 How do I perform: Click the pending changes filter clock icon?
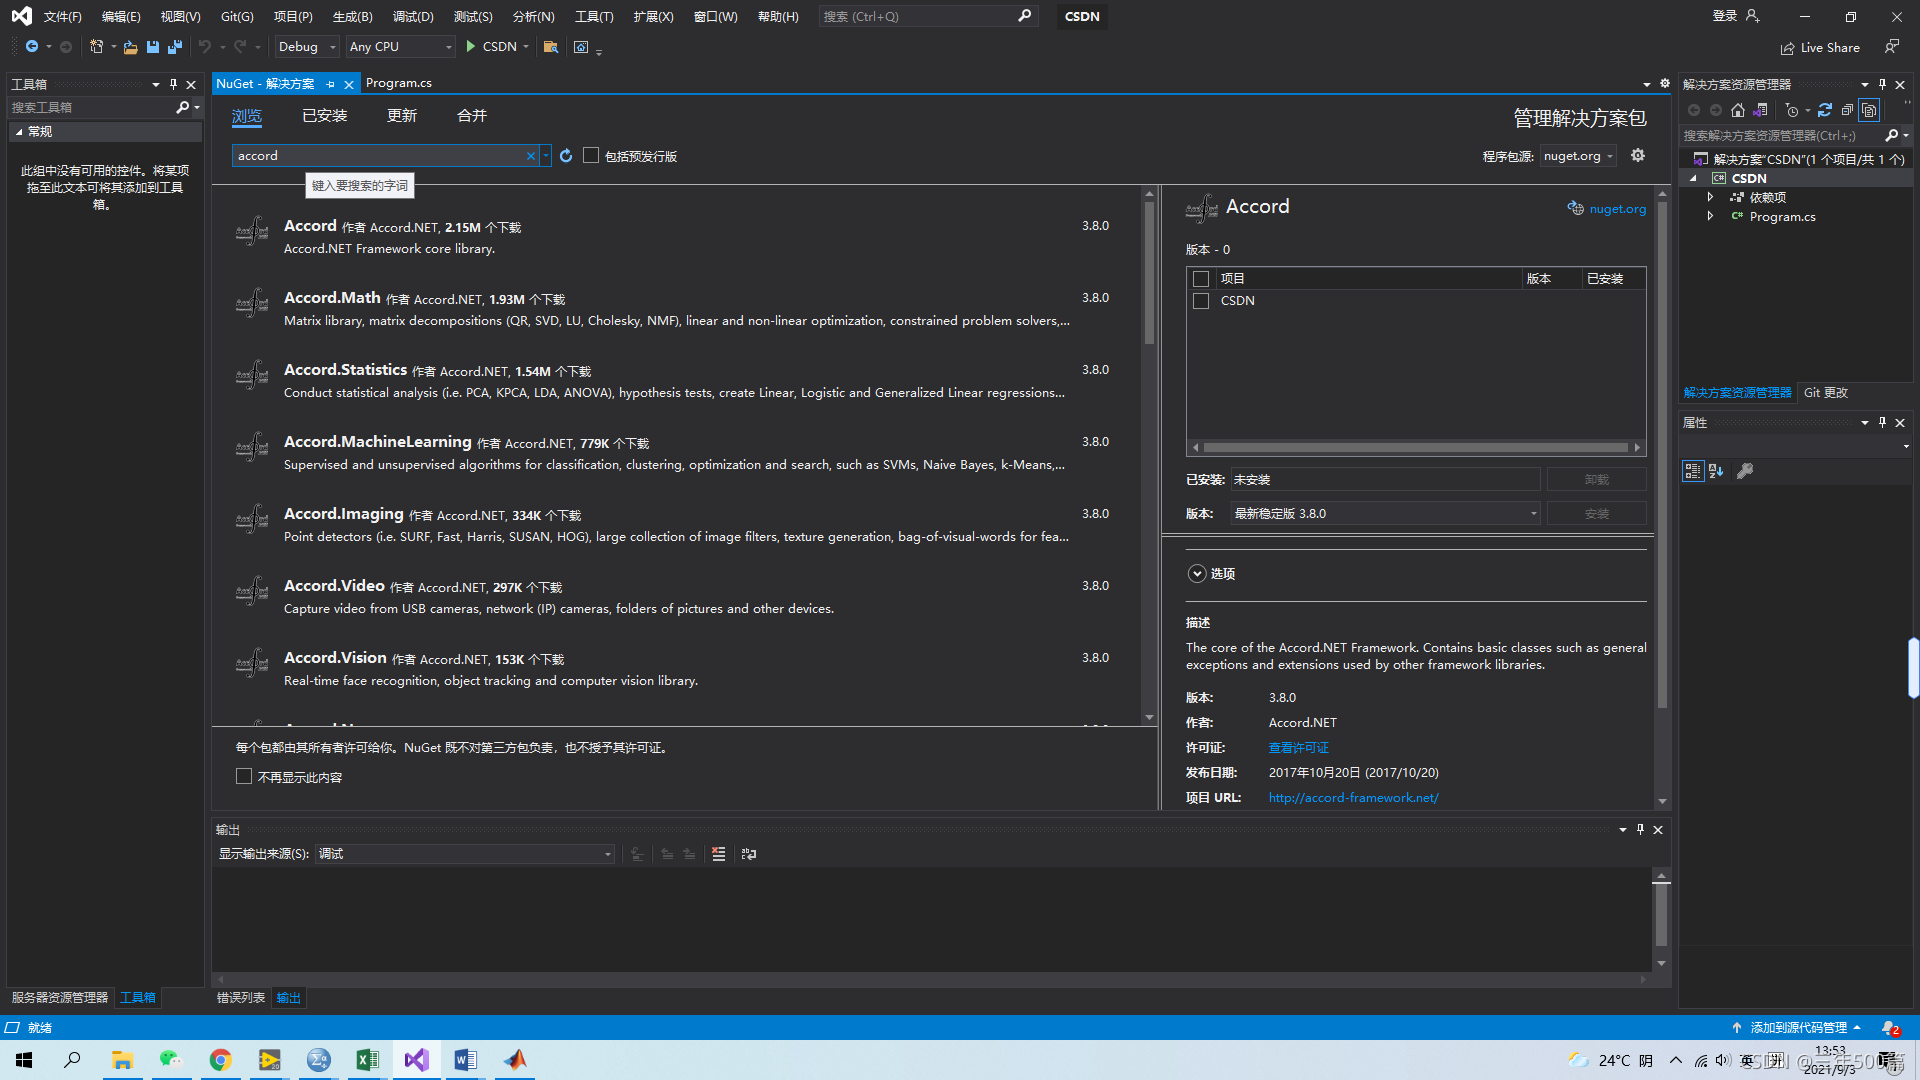tap(1792, 110)
